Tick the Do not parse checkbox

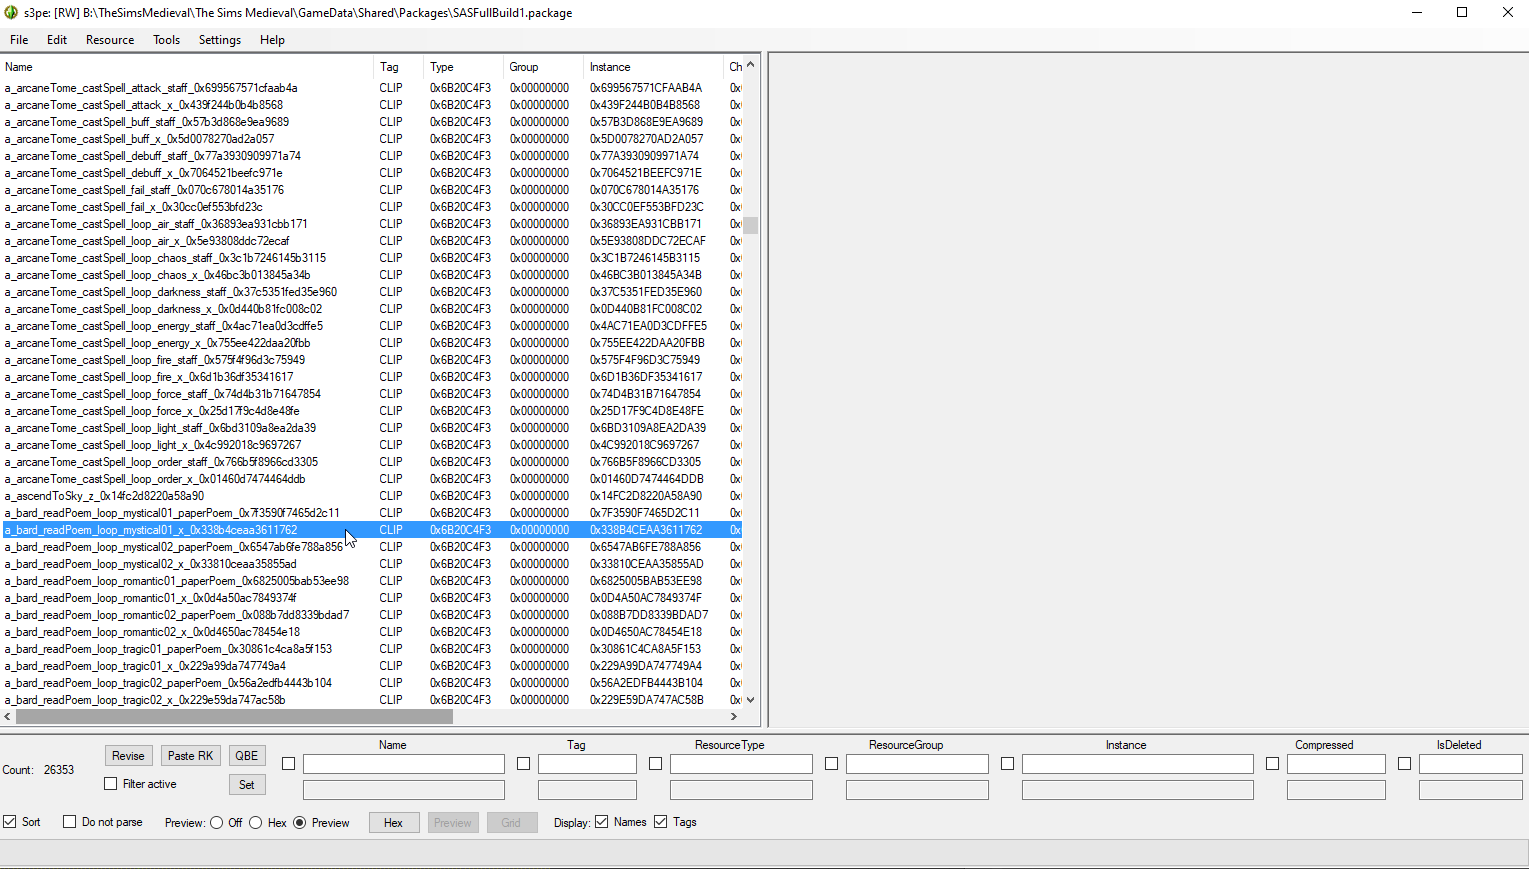69,822
